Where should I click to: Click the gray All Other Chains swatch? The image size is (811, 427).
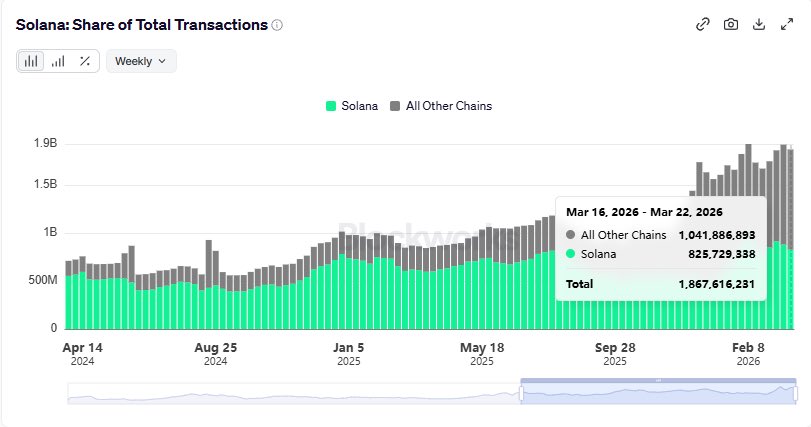click(x=395, y=106)
